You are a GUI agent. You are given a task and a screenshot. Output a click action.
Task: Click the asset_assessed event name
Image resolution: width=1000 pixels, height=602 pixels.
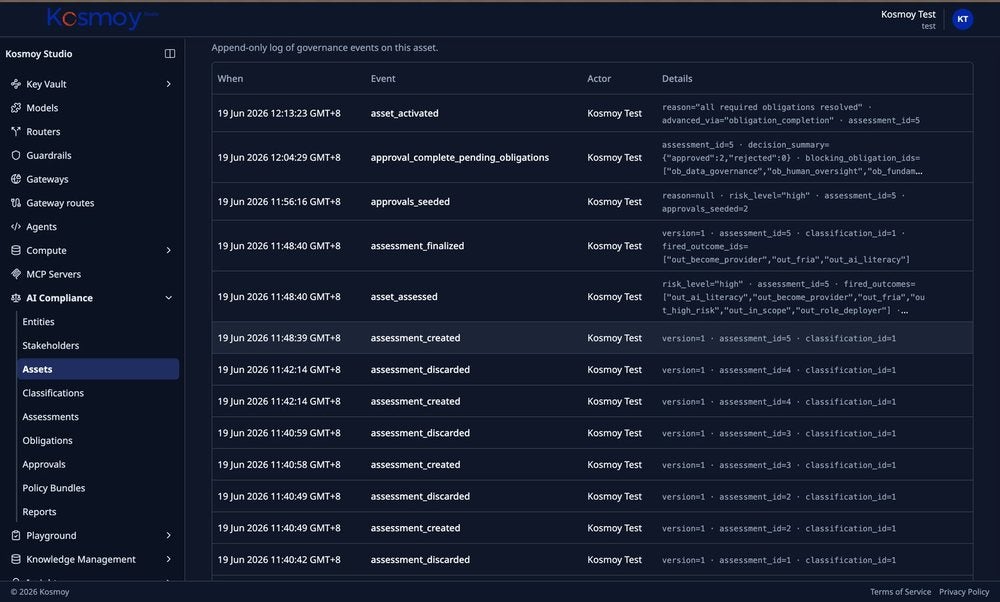pyautogui.click(x=404, y=297)
